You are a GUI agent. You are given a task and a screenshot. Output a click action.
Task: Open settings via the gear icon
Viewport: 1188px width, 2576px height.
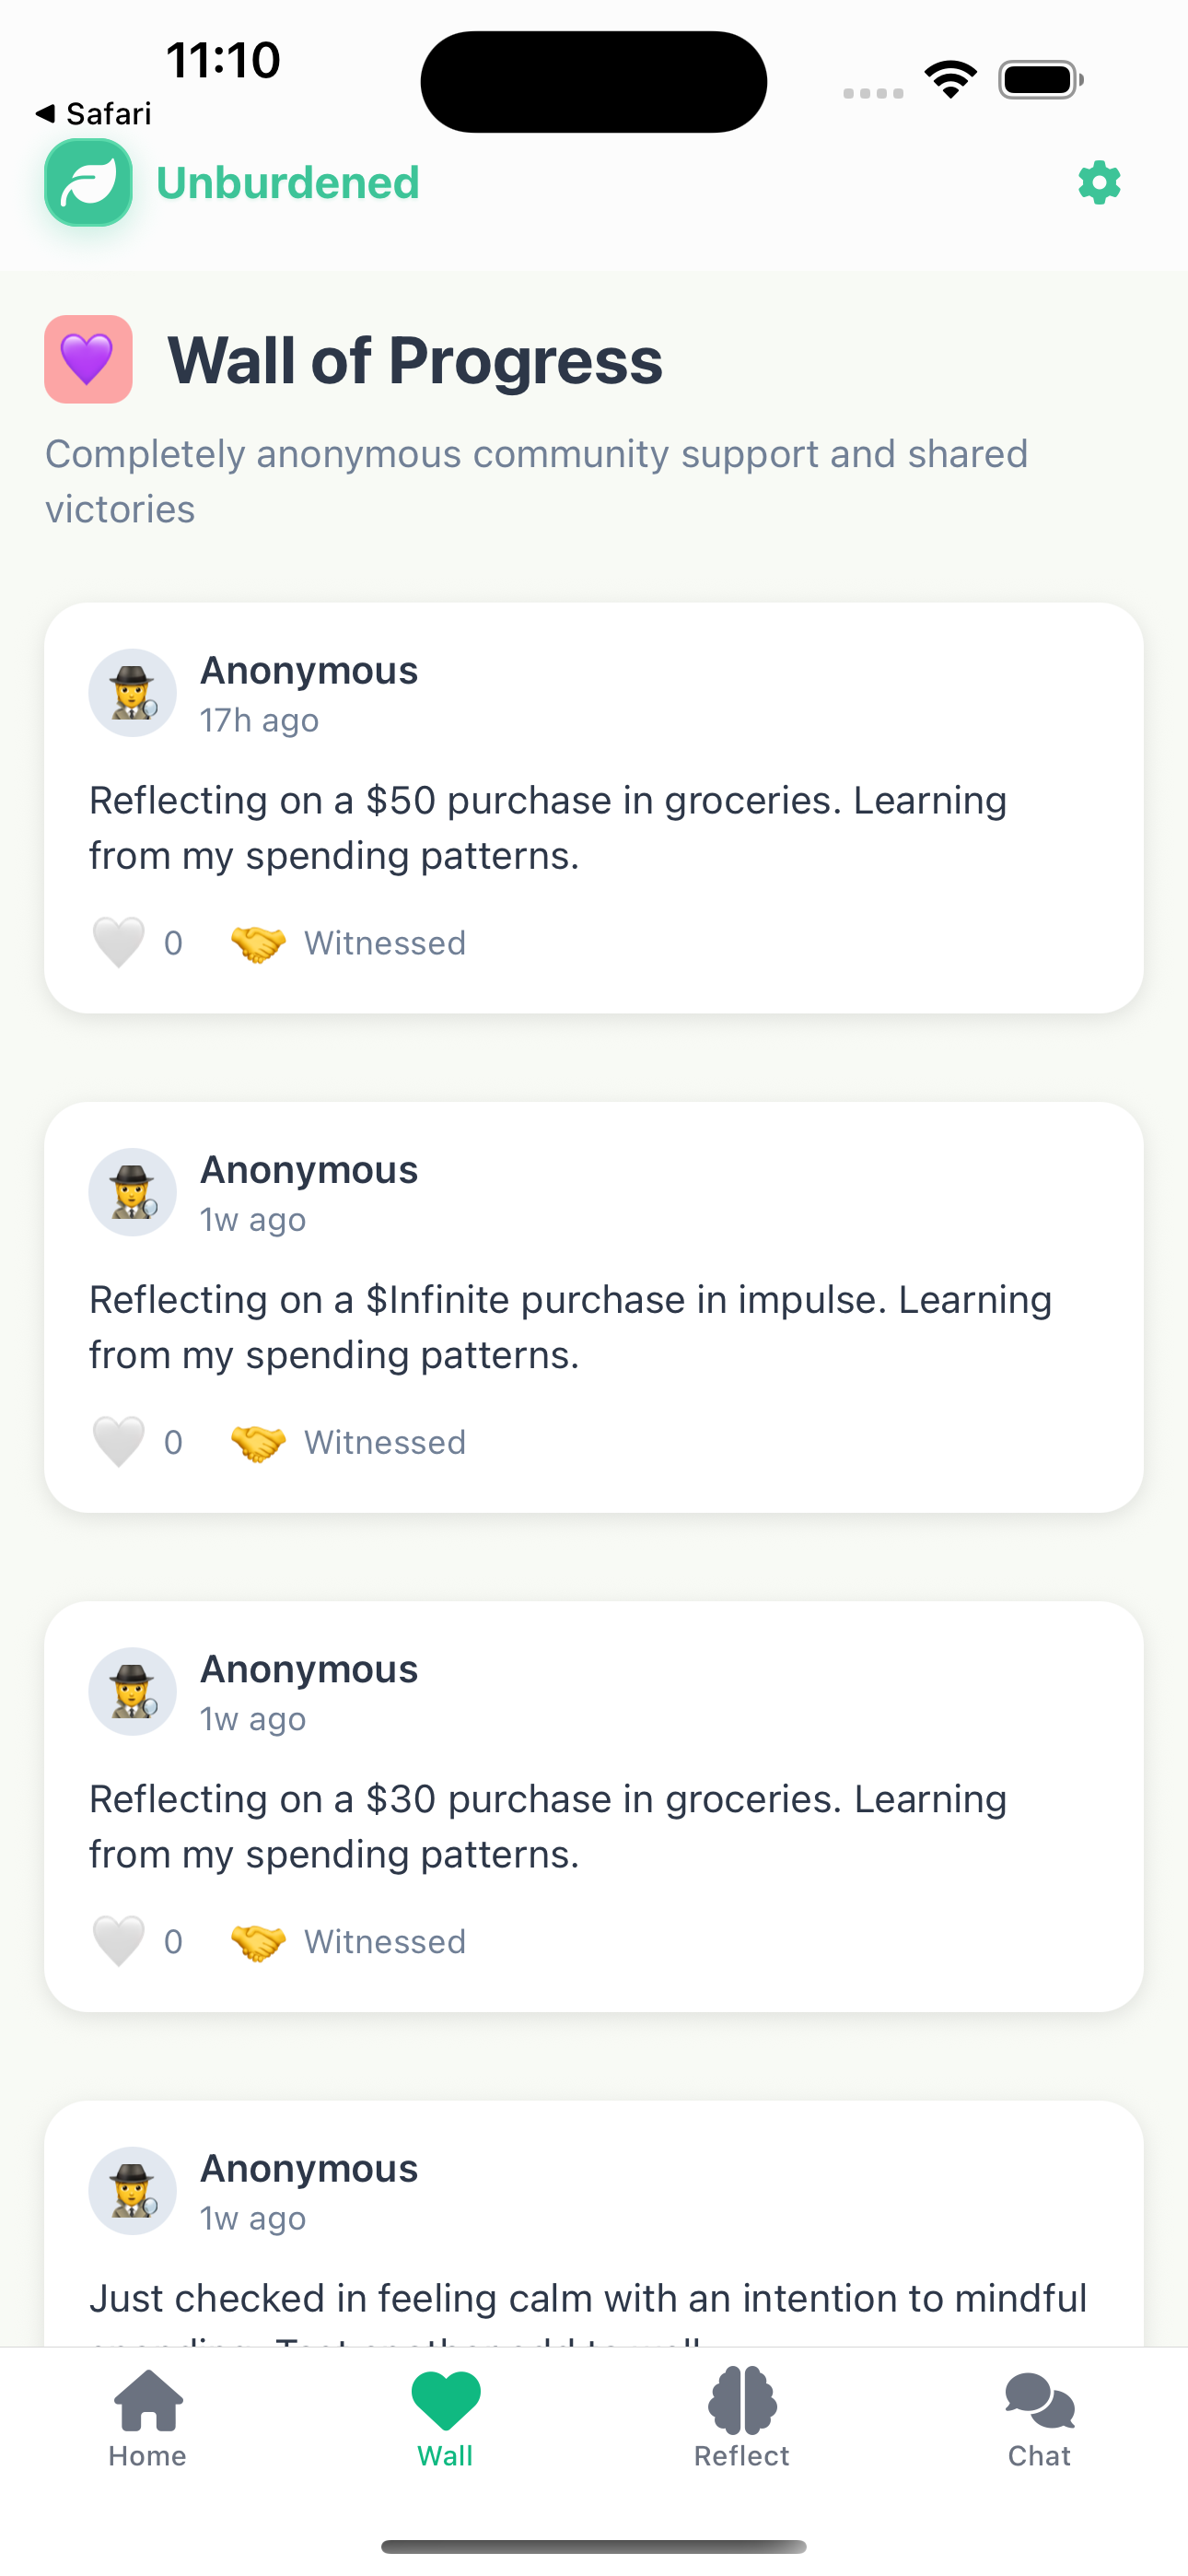click(x=1099, y=183)
